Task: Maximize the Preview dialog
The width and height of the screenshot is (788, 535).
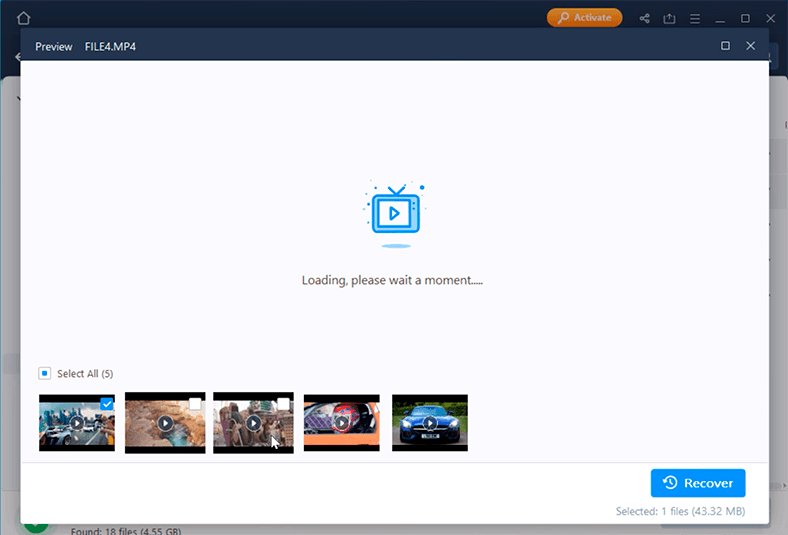Action: (725, 46)
